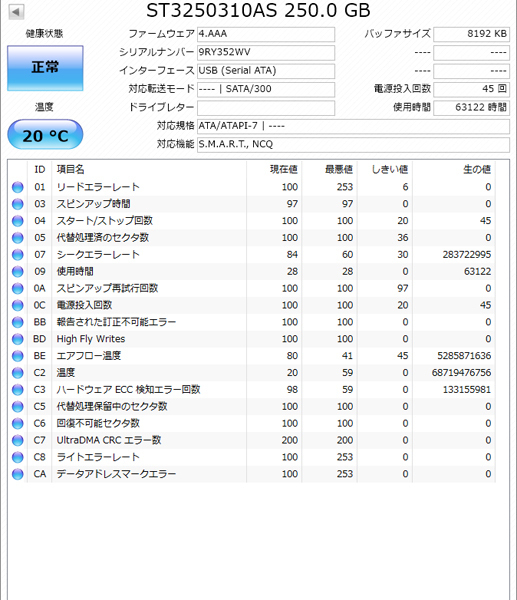The width and height of the screenshot is (517, 600).
Task: Click the status orb for ID 05 row
Action: (18, 238)
